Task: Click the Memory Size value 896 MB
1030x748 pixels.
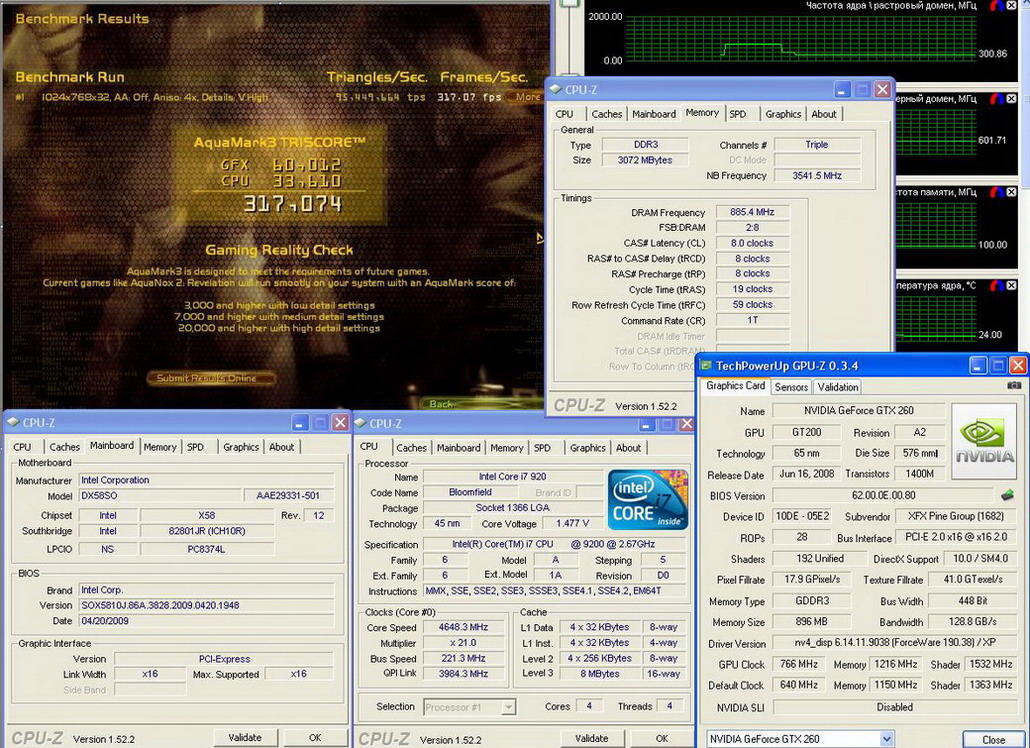Action: 811,621
